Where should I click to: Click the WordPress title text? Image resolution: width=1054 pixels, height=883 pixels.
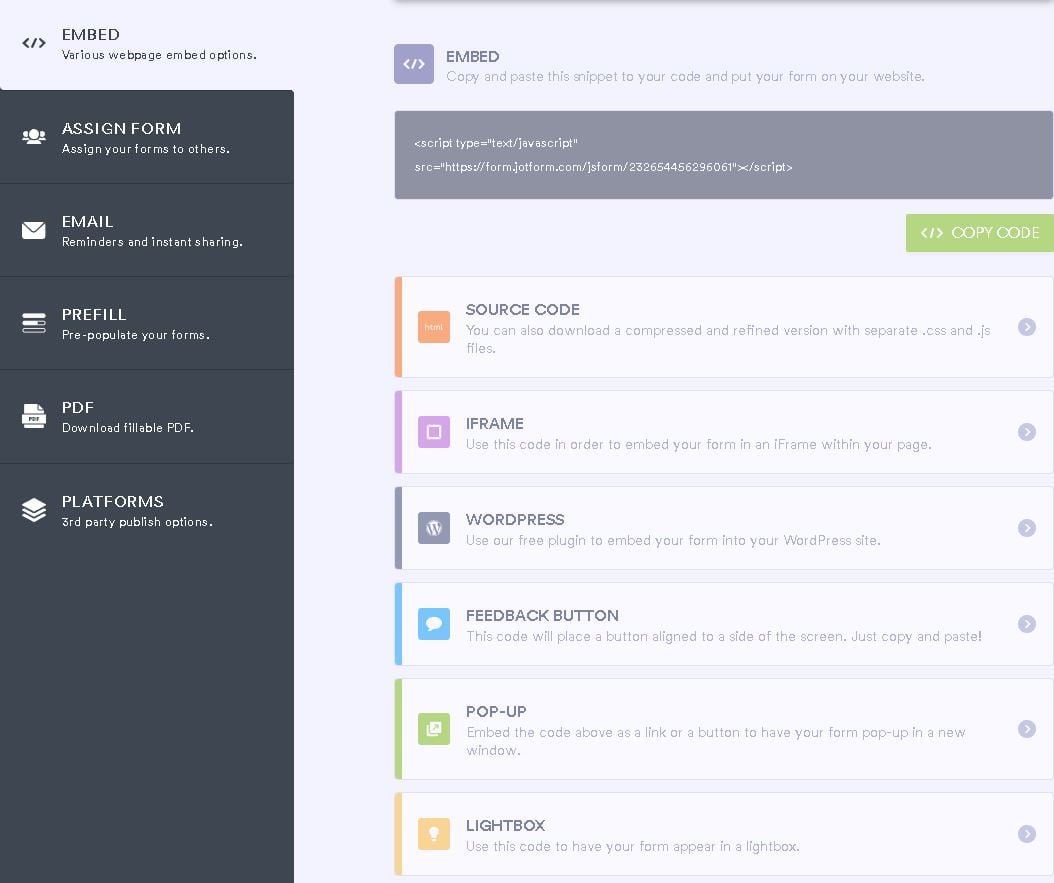click(x=515, y=520)
